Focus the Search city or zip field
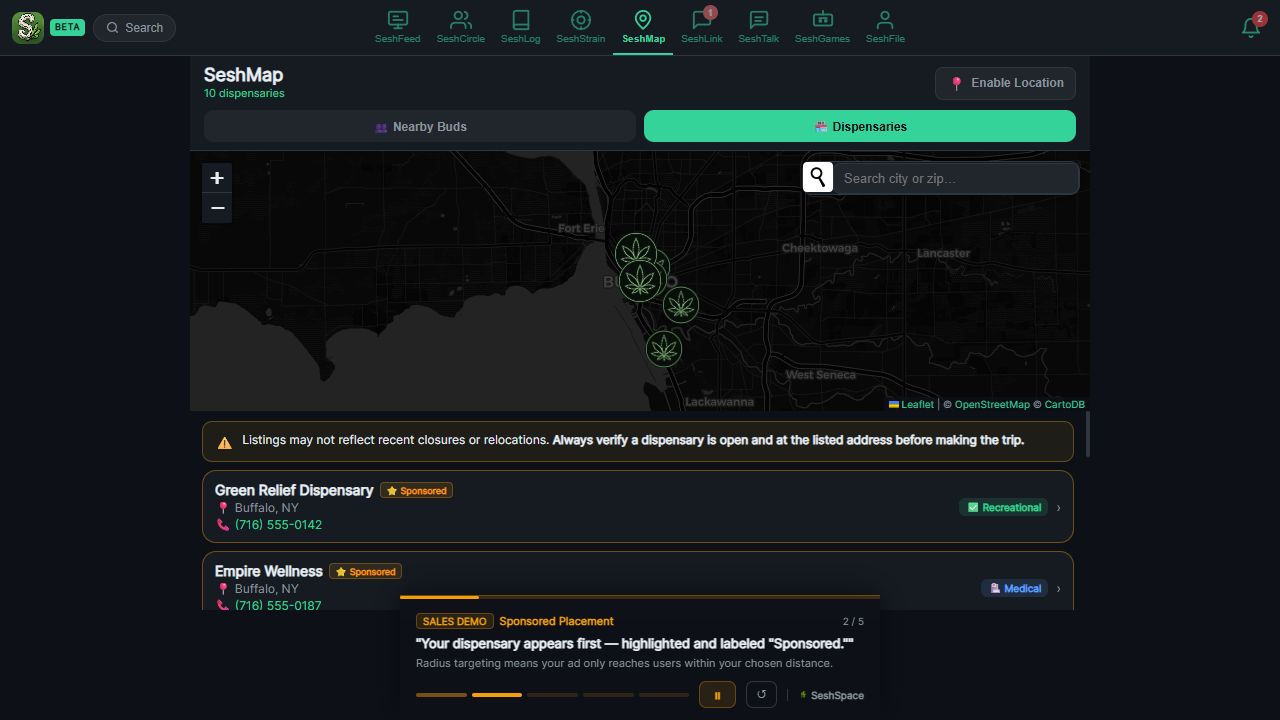This screenshot has height=720, width=1280. 956,178
